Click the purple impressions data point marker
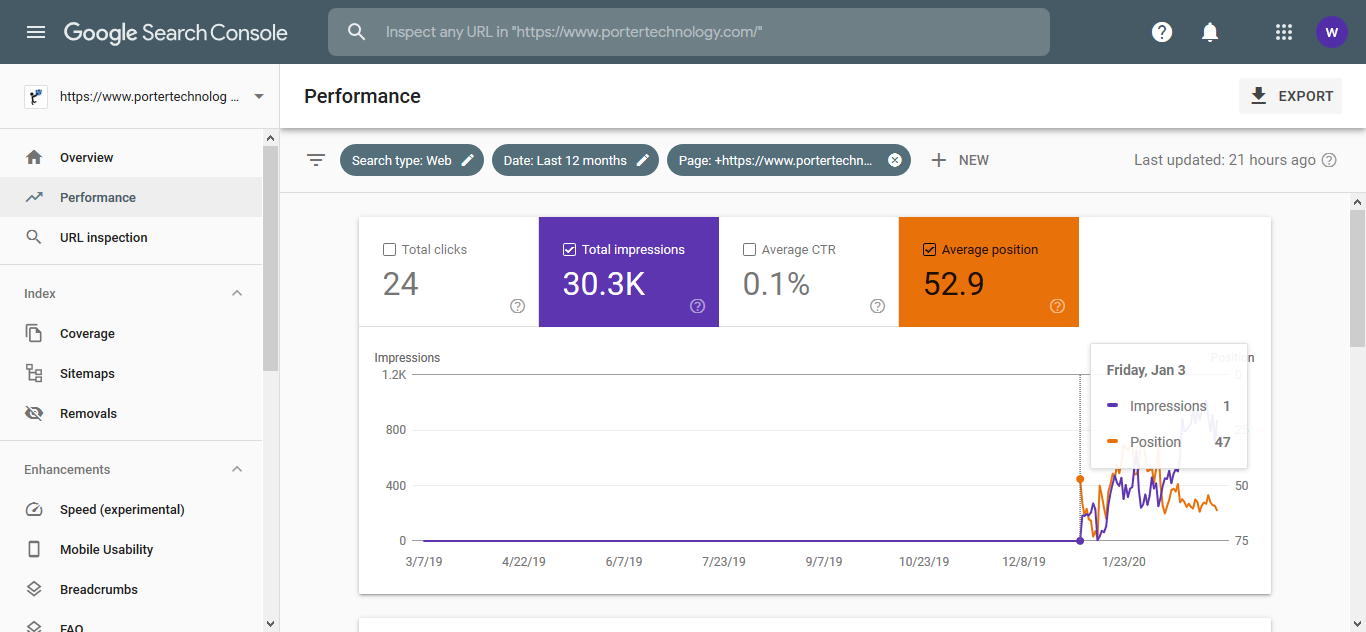Viewport: 1366px width, 632px height. click(x=1080, y=541)
